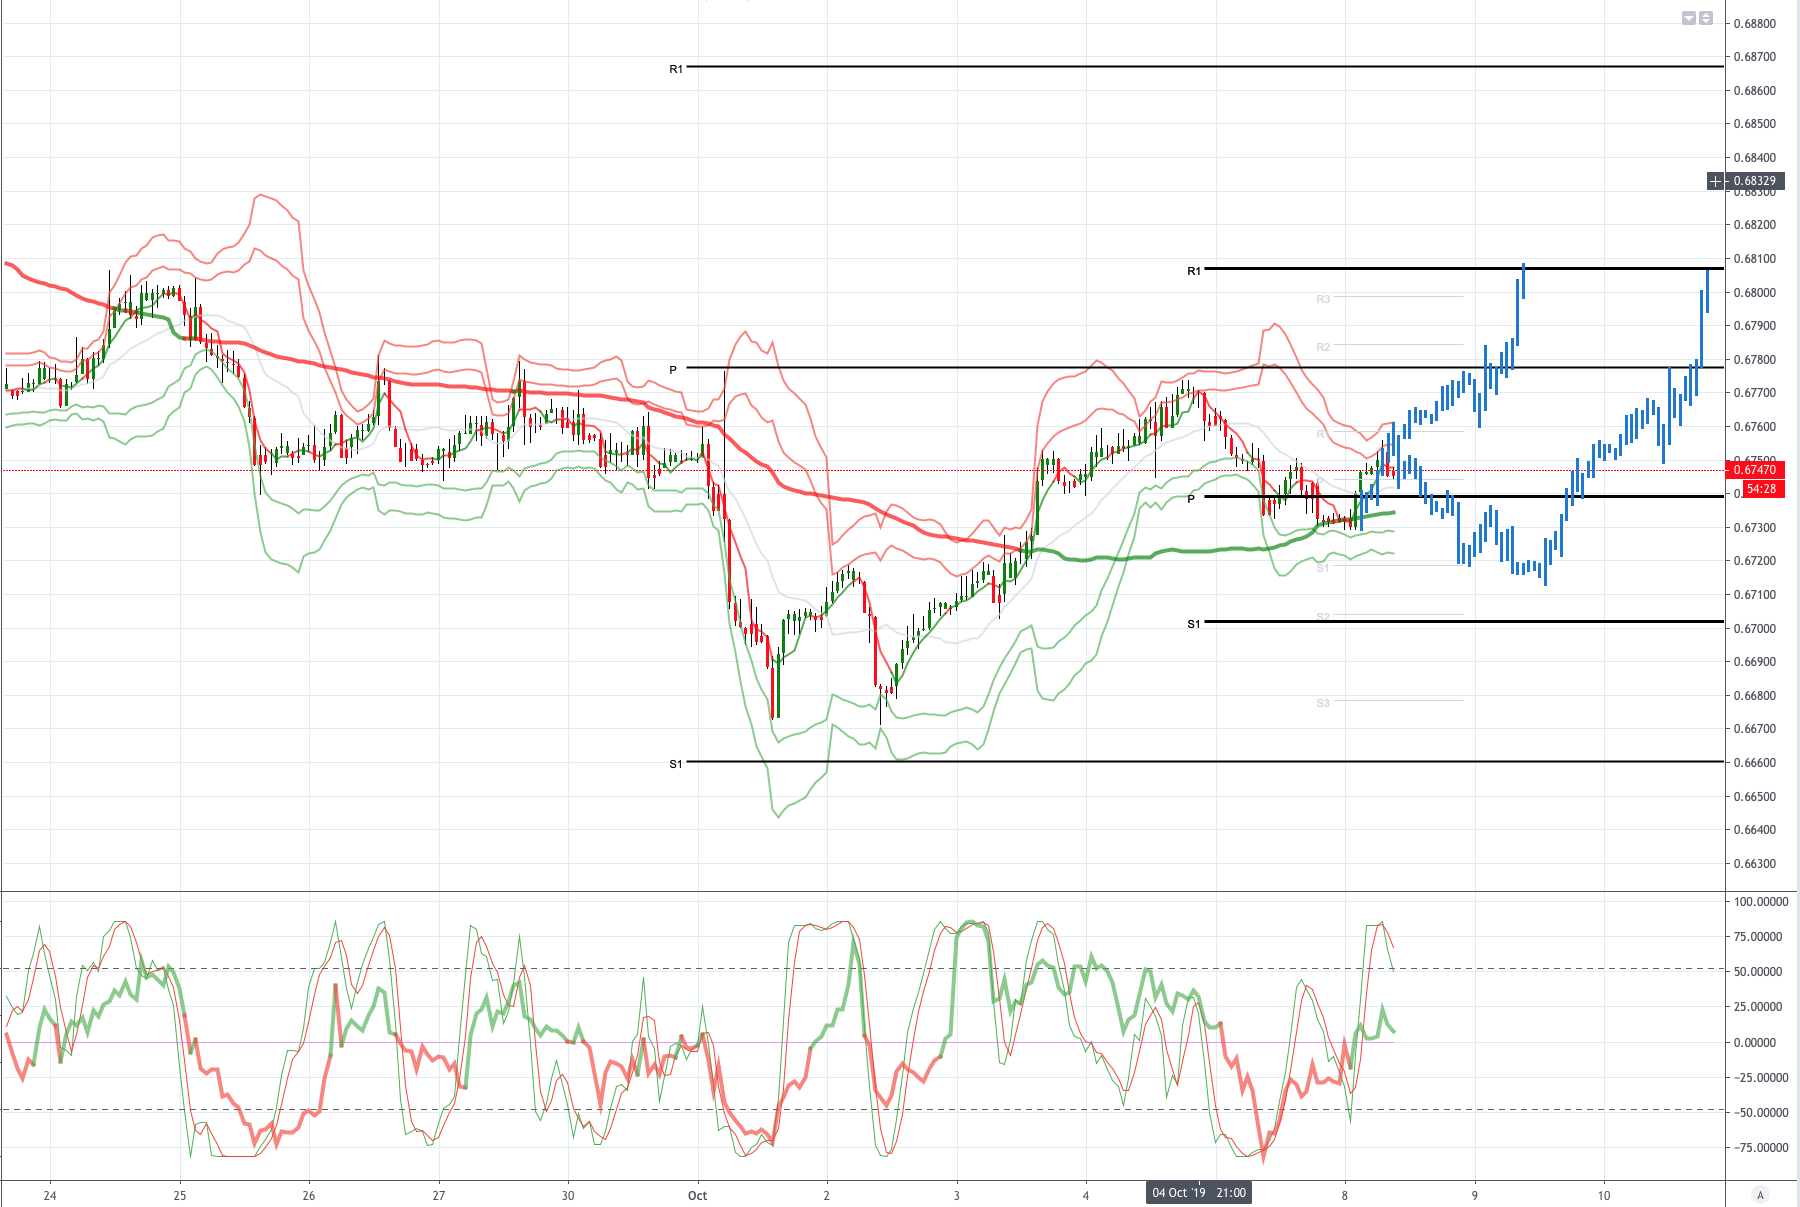
Task: Click the 100.00000 indicator scale label
Action: pos(1761,902)
